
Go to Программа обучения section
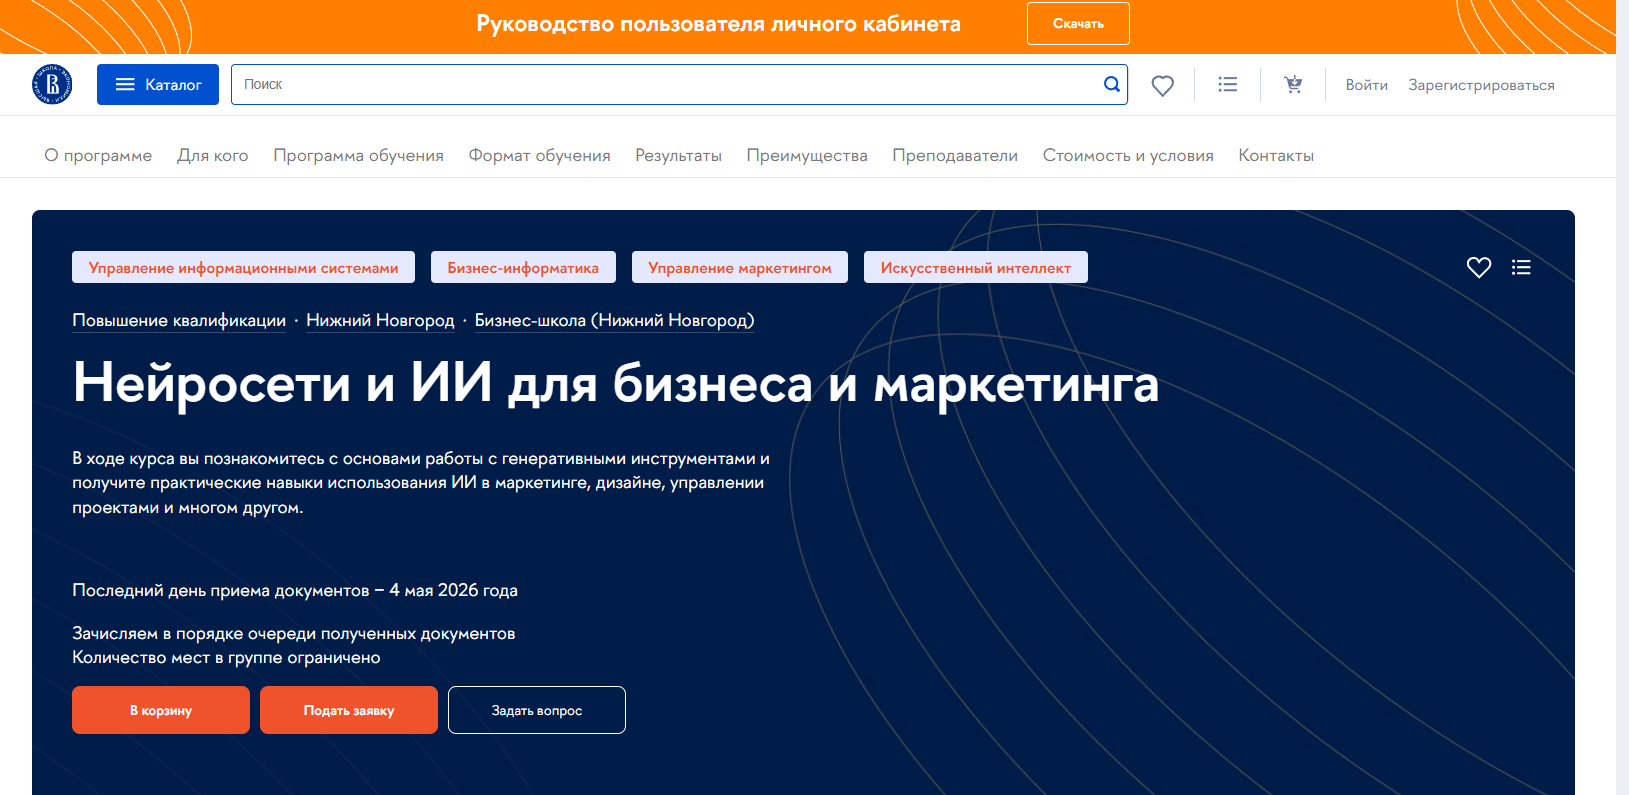[x=358, y=156]
